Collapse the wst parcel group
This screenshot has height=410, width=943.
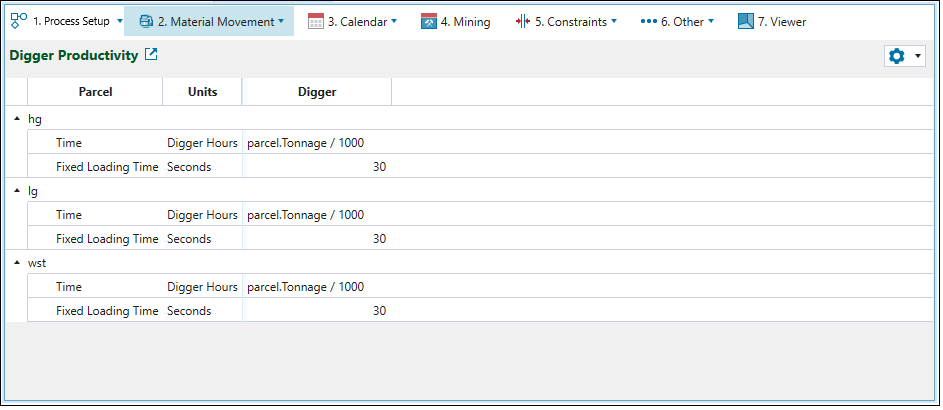pos(17,263)
